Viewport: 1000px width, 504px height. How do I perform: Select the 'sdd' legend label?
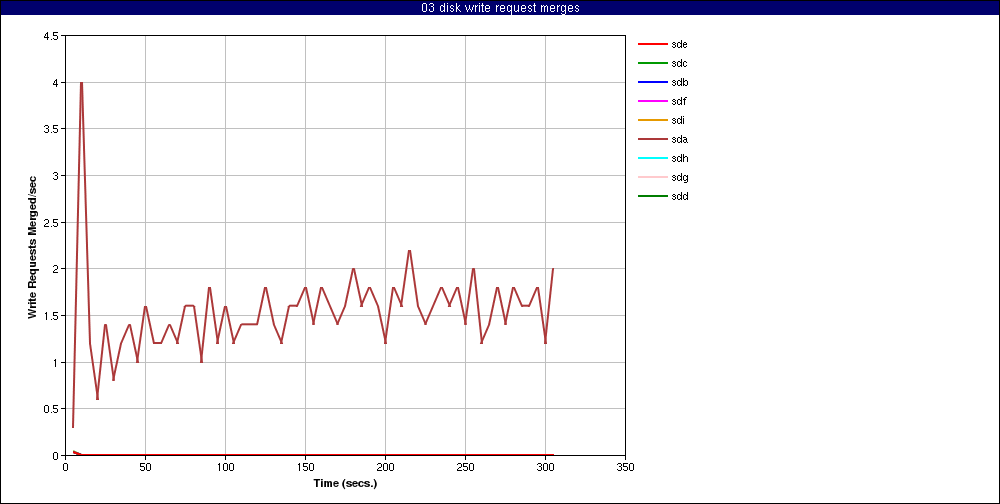(679, 196)
